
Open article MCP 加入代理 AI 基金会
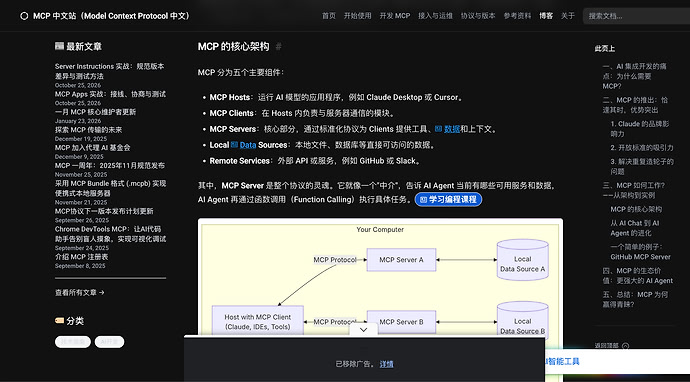92,147
